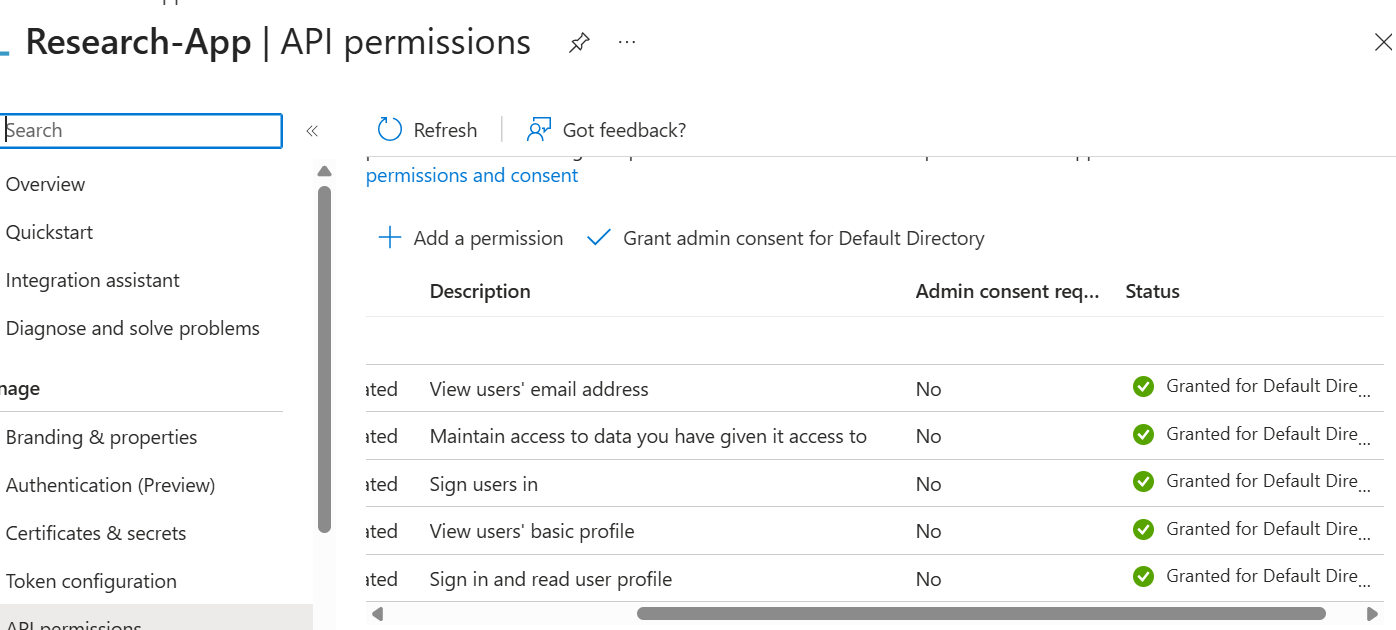
Task: Click the left arrow of horizontal scrollbar
Action: coord(377,613)
